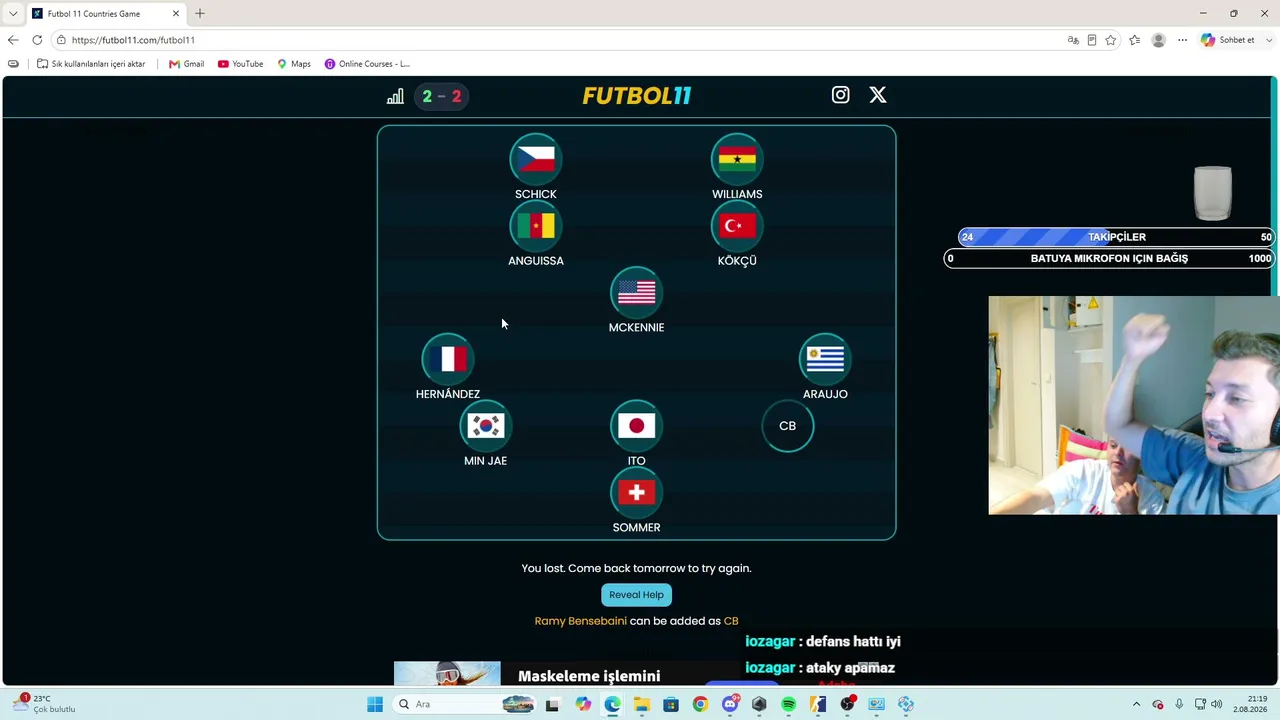Open File Explorer from the taskbar

click(641, 705)
